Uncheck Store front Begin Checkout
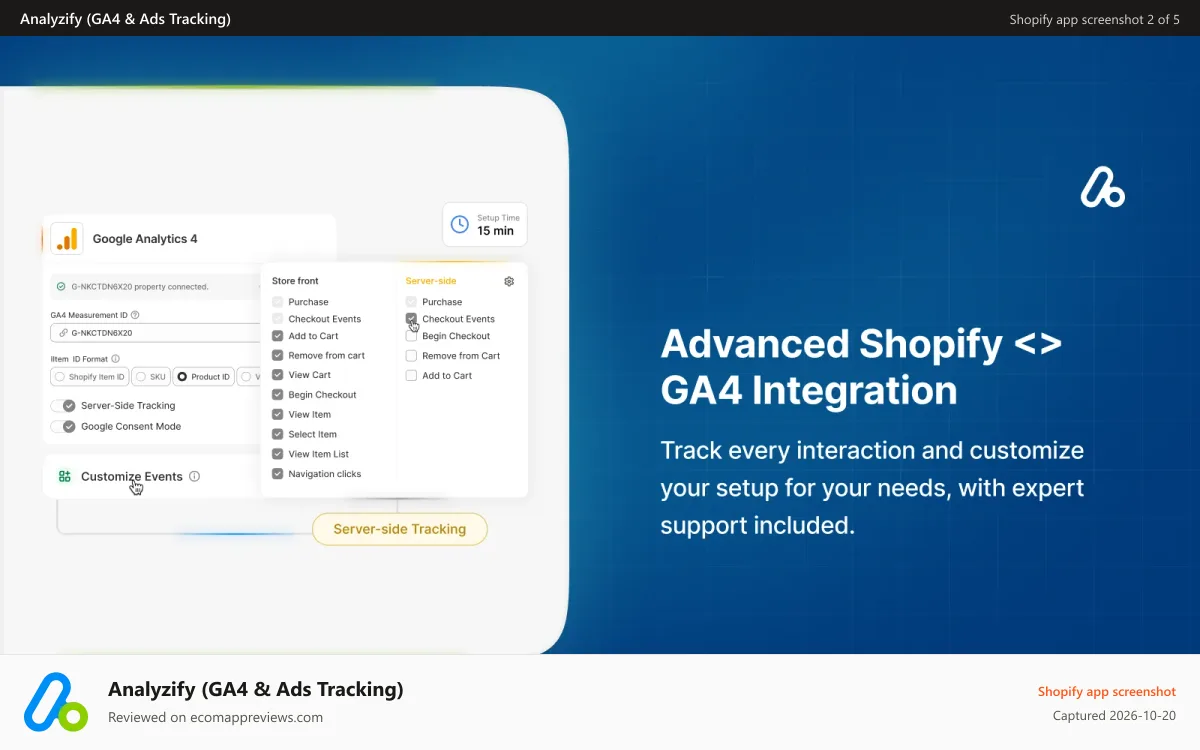1200x750 pixels. [278, 395]
